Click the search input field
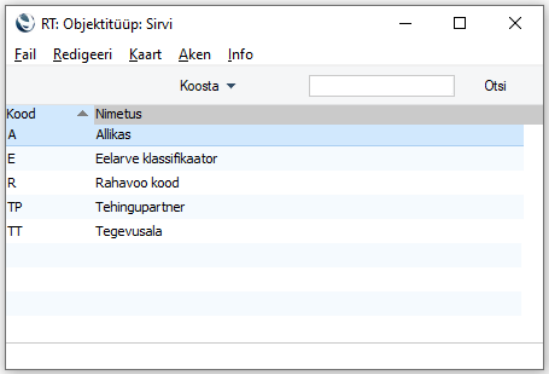 382,86
